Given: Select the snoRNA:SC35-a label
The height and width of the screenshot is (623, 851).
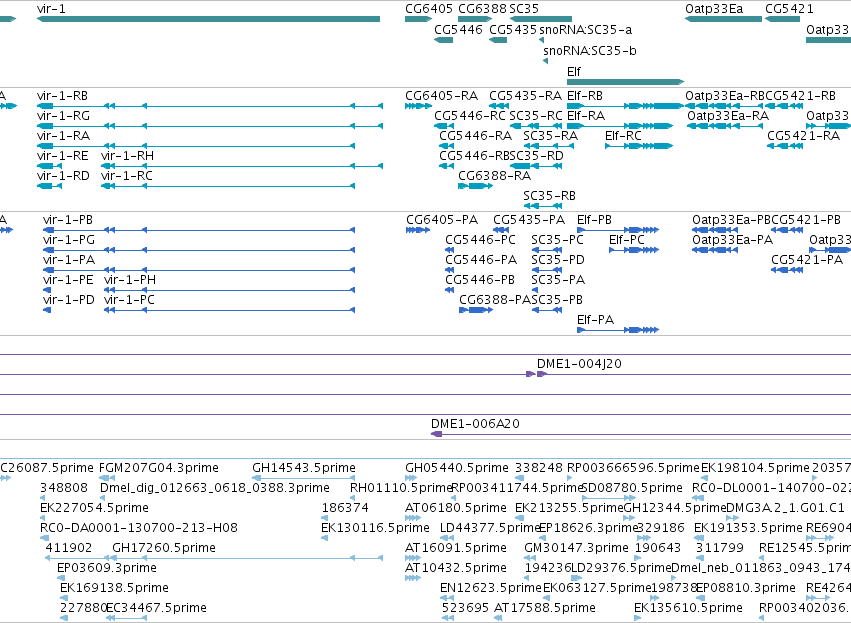Looking at the screenshot, I should (x=586, y=29).
